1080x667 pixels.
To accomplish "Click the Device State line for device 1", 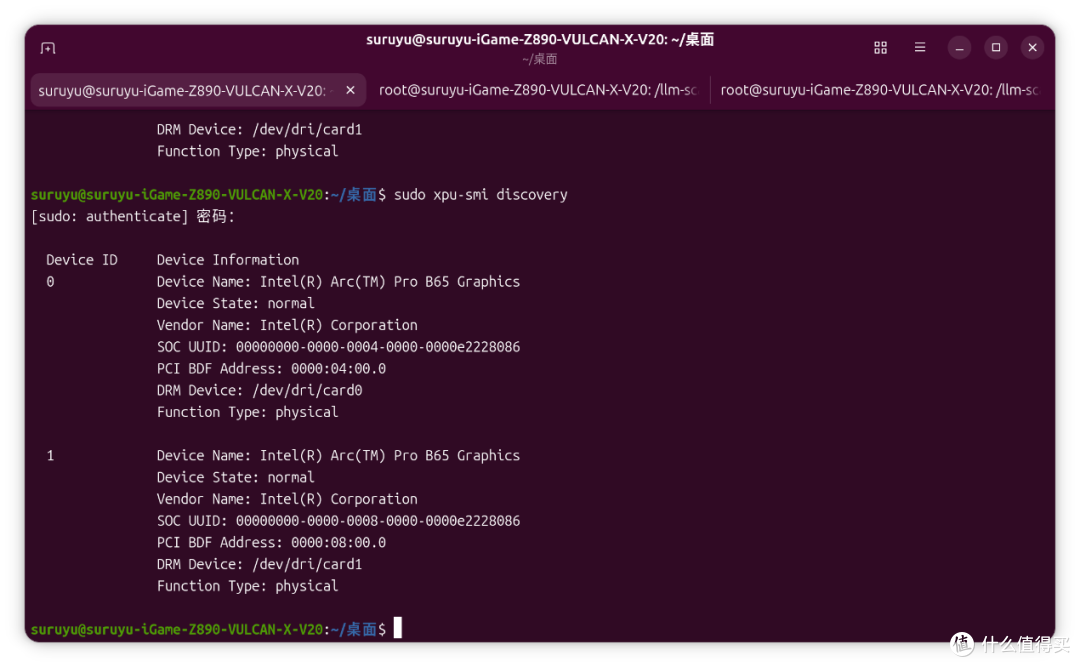I will coord(236,478).
